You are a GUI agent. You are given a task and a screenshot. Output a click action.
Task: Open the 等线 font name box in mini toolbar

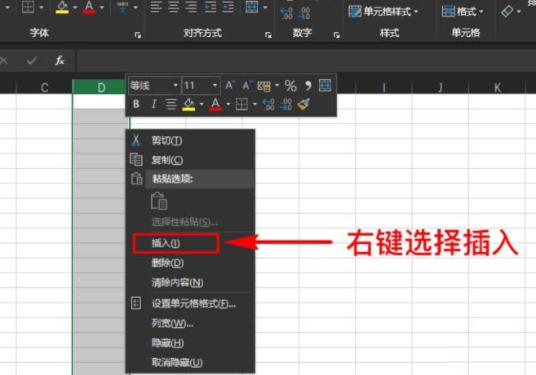pyautogui.click(x=154, y=85)
